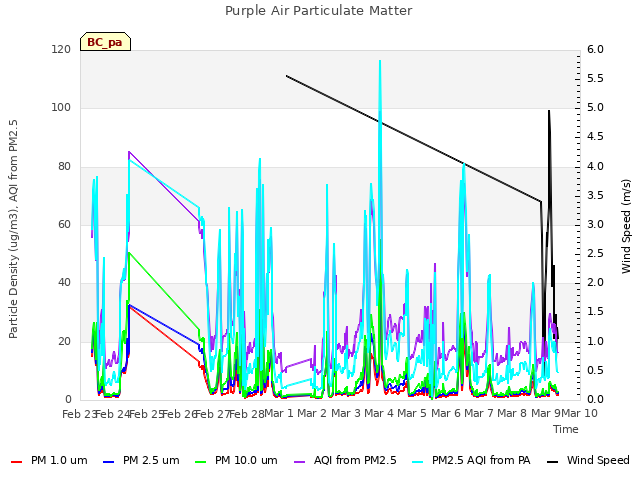
Task: Click the 40 left axis tick label
Action: 64,282
